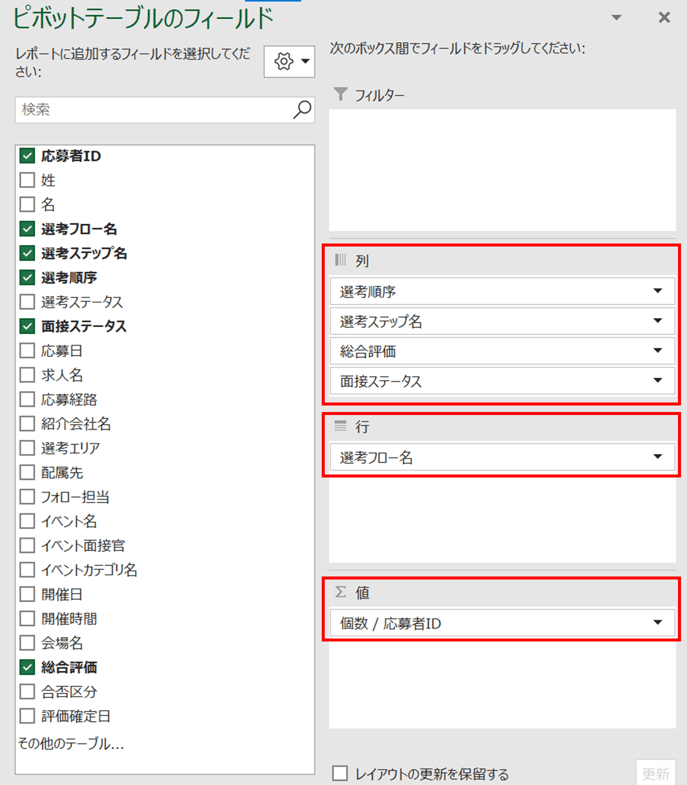Check the 合否区分 field checkbox
Screen dimensions: 687x785
click(27, 692)
